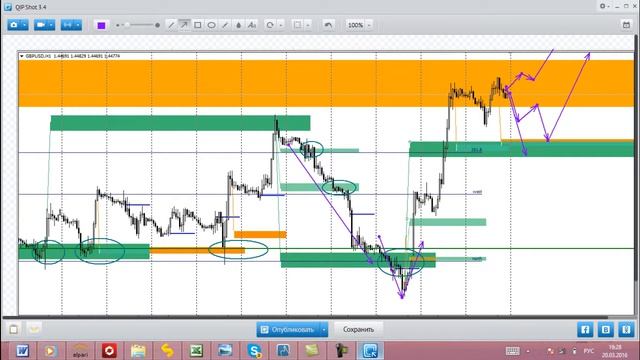Open the crop tool dropdown arrow

(308, 25)
